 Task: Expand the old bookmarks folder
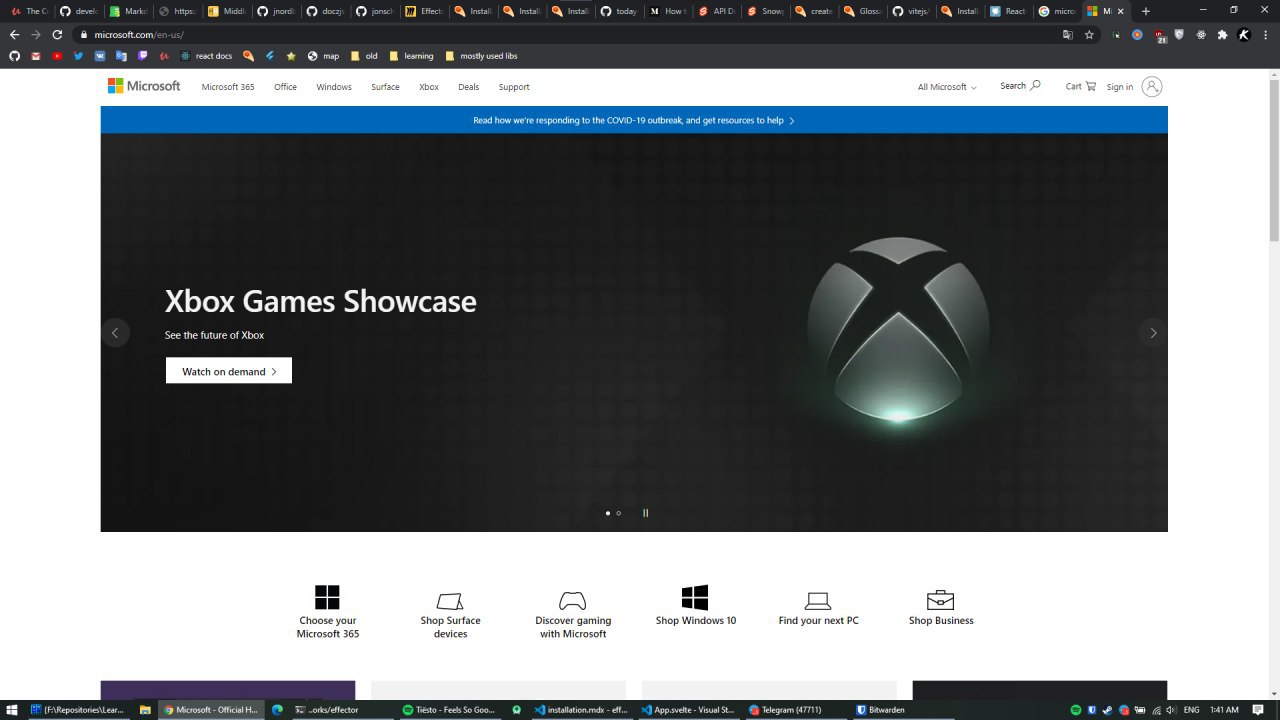point(364,56)
